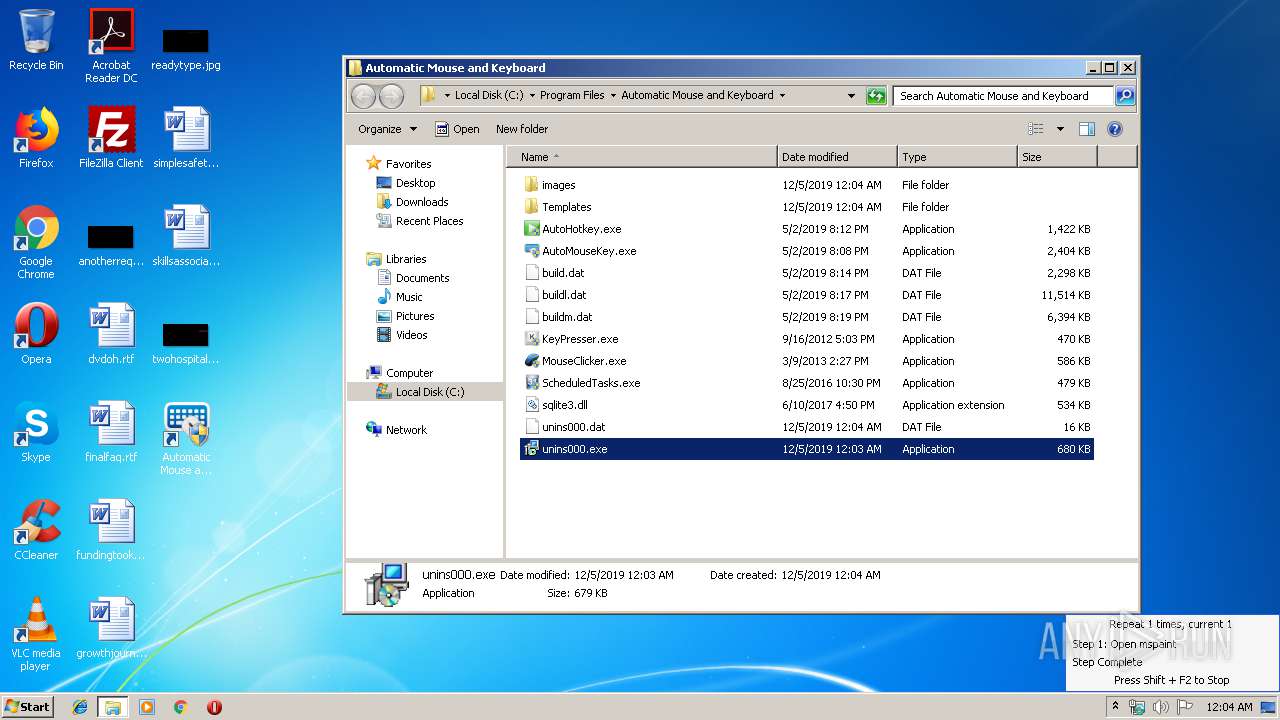
Task: Expand arrow after Automatic Mouse and Keyboard path
Action: click(x=782, y=96)
